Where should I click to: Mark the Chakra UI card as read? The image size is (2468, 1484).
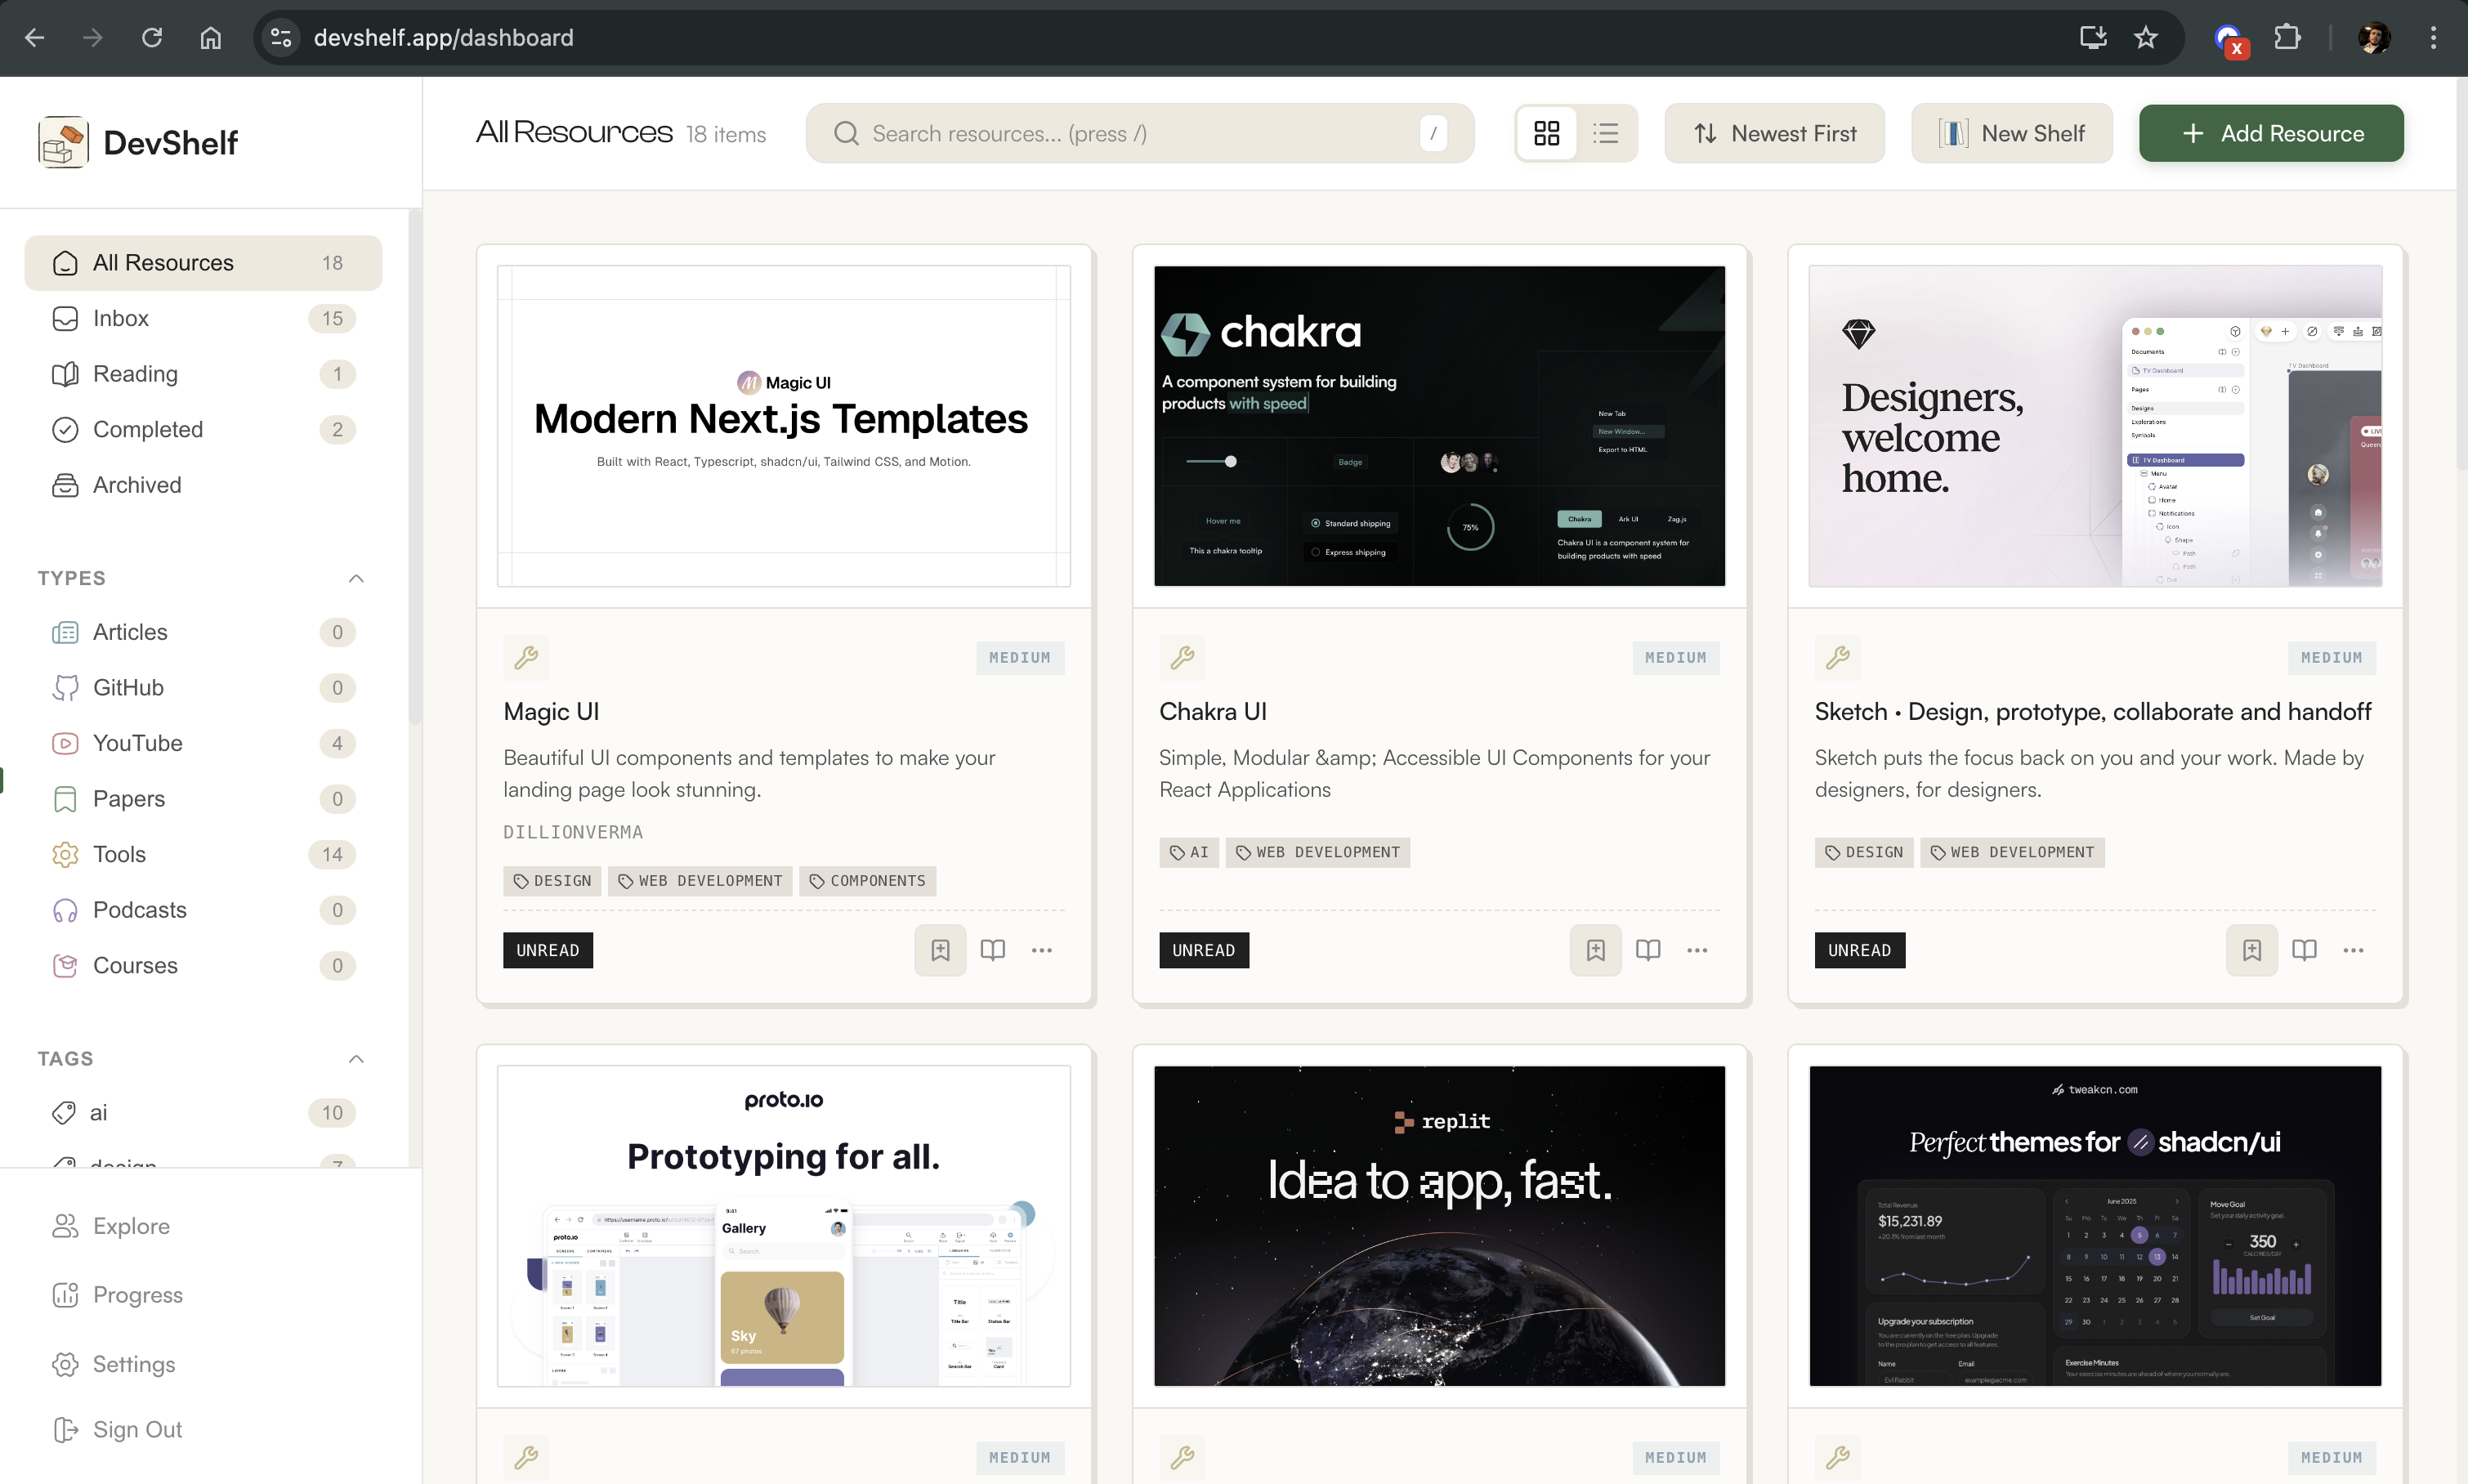1203,950
